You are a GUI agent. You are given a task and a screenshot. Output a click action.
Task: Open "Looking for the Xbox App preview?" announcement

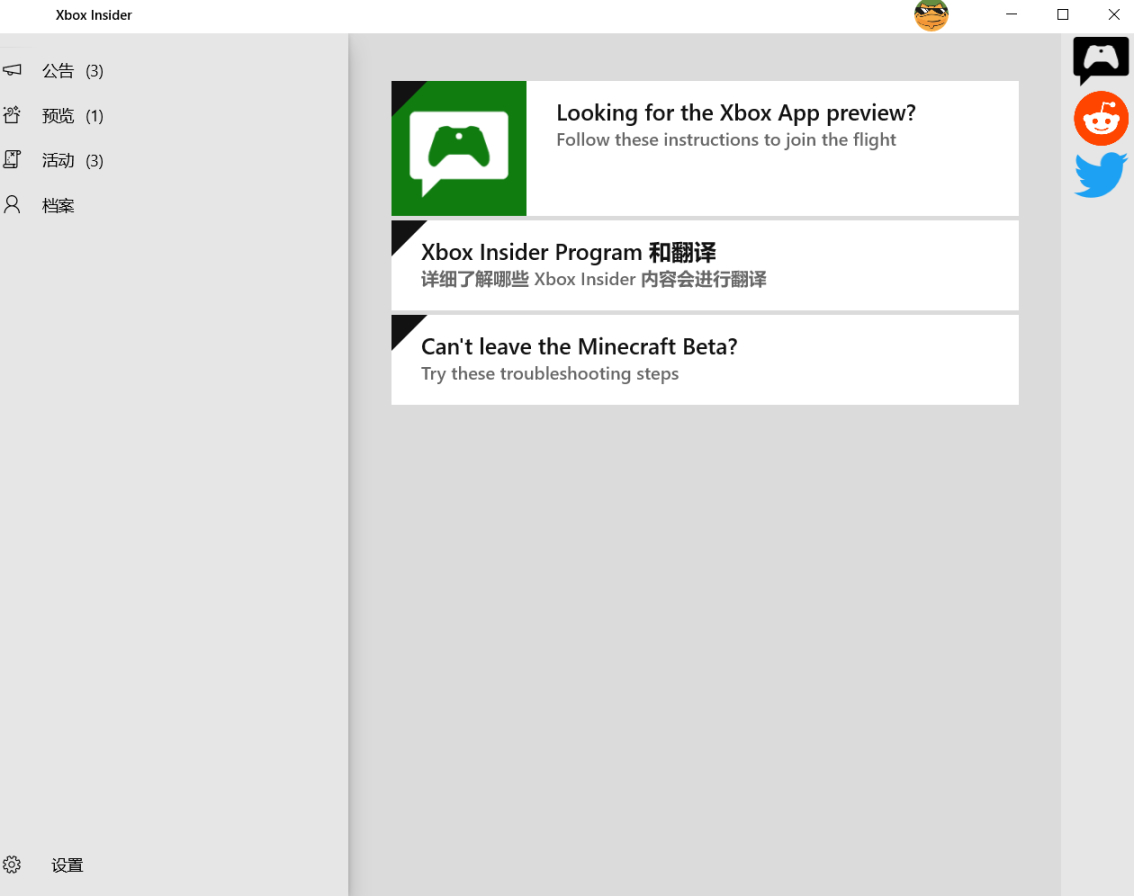click(705, 148)
